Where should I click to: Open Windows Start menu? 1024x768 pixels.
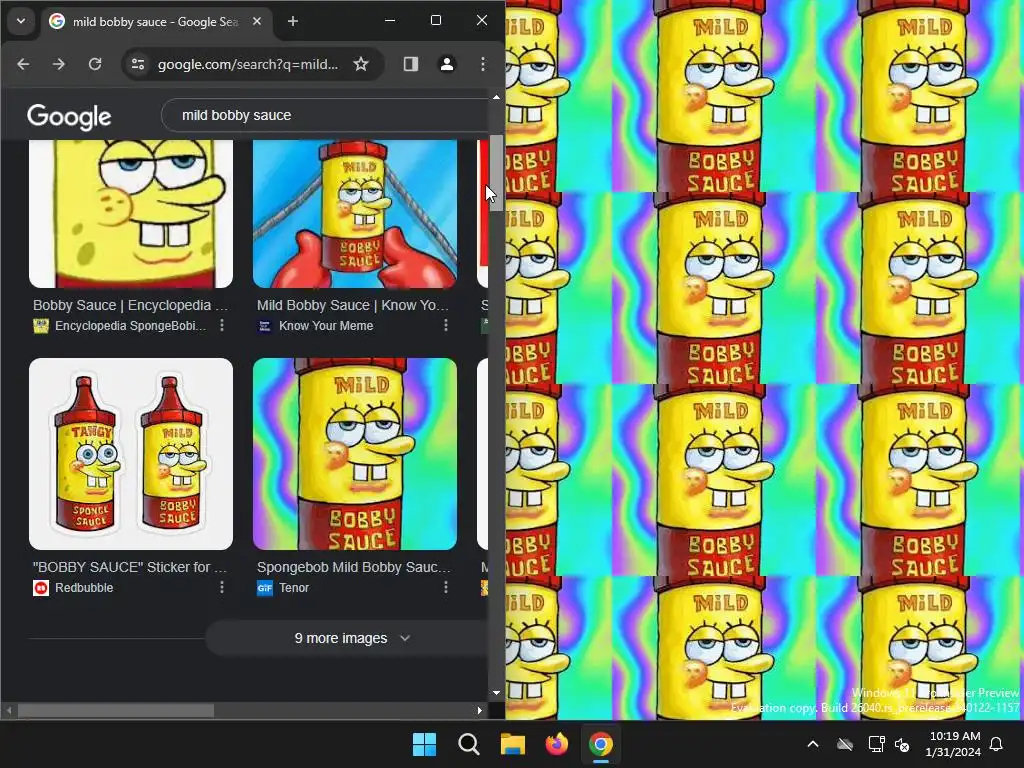coord(424,744)
